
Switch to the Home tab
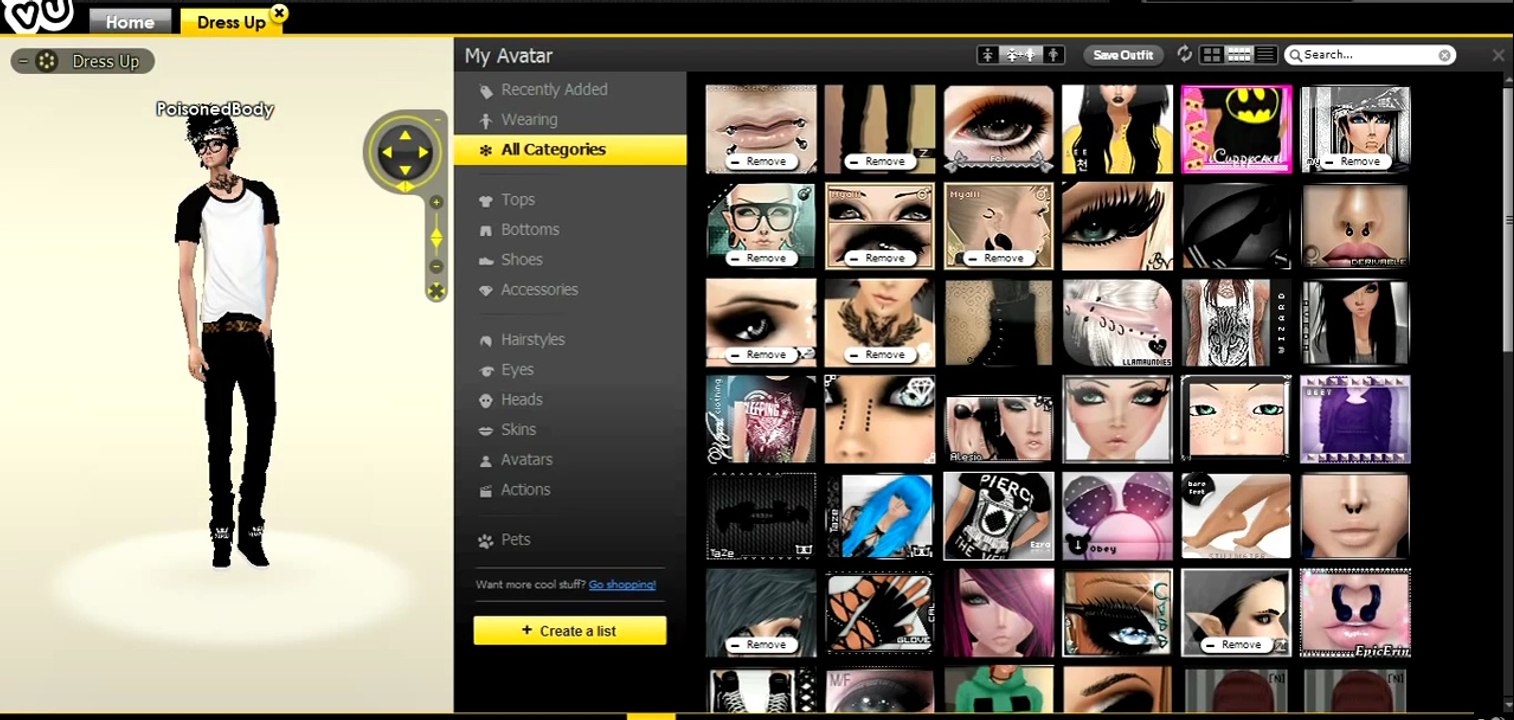pyautogui.click(x=130, y=22)
